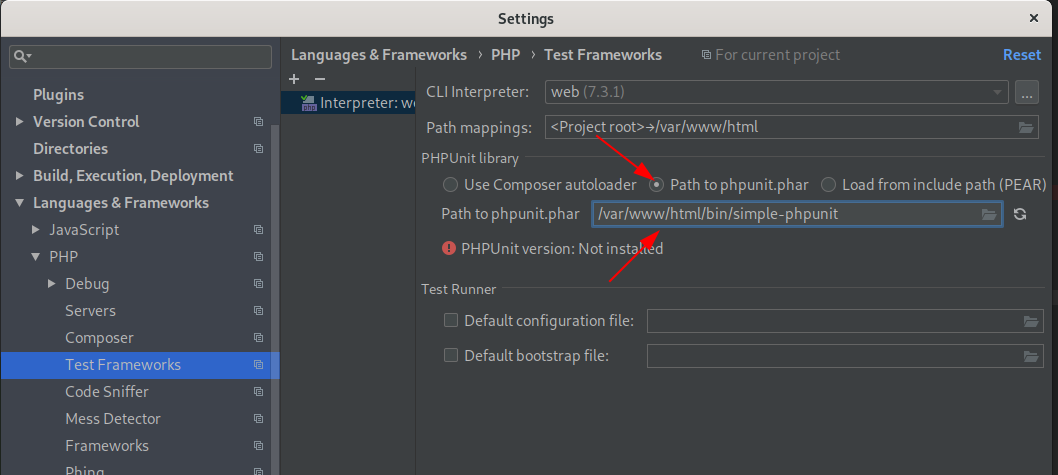
Task: Expand Build, Execution, Deployment node
Action: coord(20,175)
